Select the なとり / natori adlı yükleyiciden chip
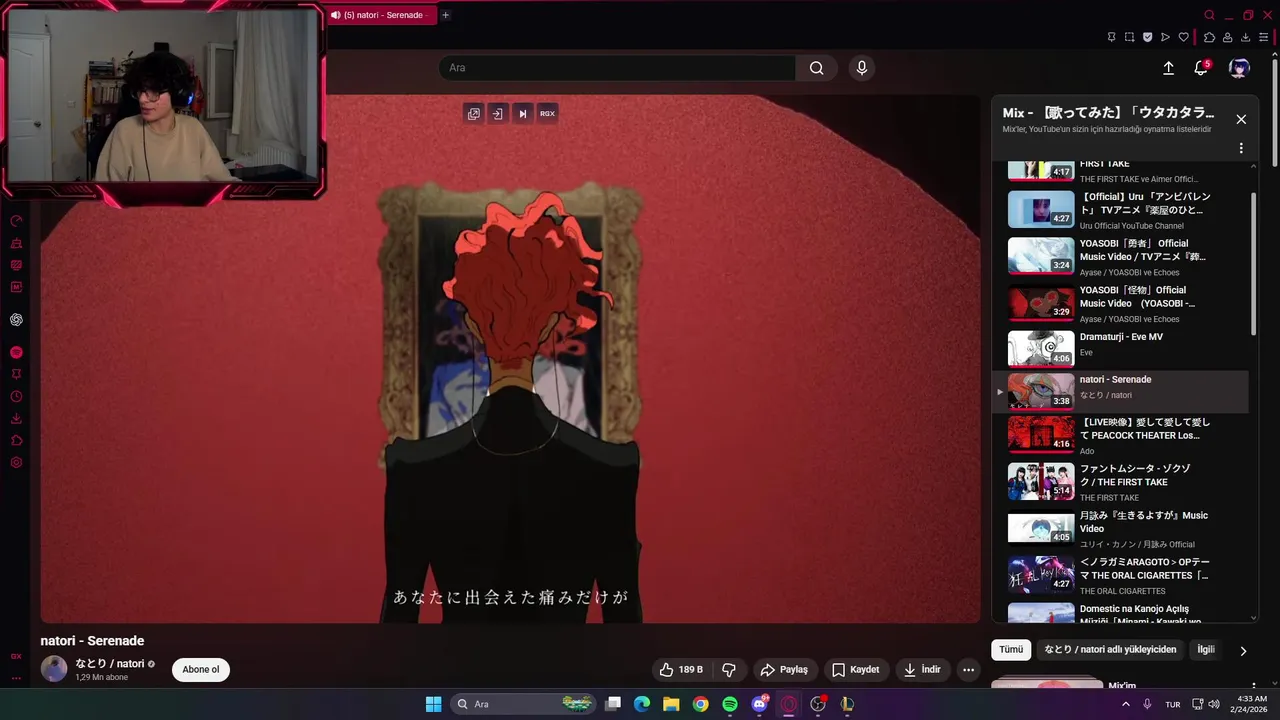This screenshot has width=1280, height=720. coord(1110,650)
